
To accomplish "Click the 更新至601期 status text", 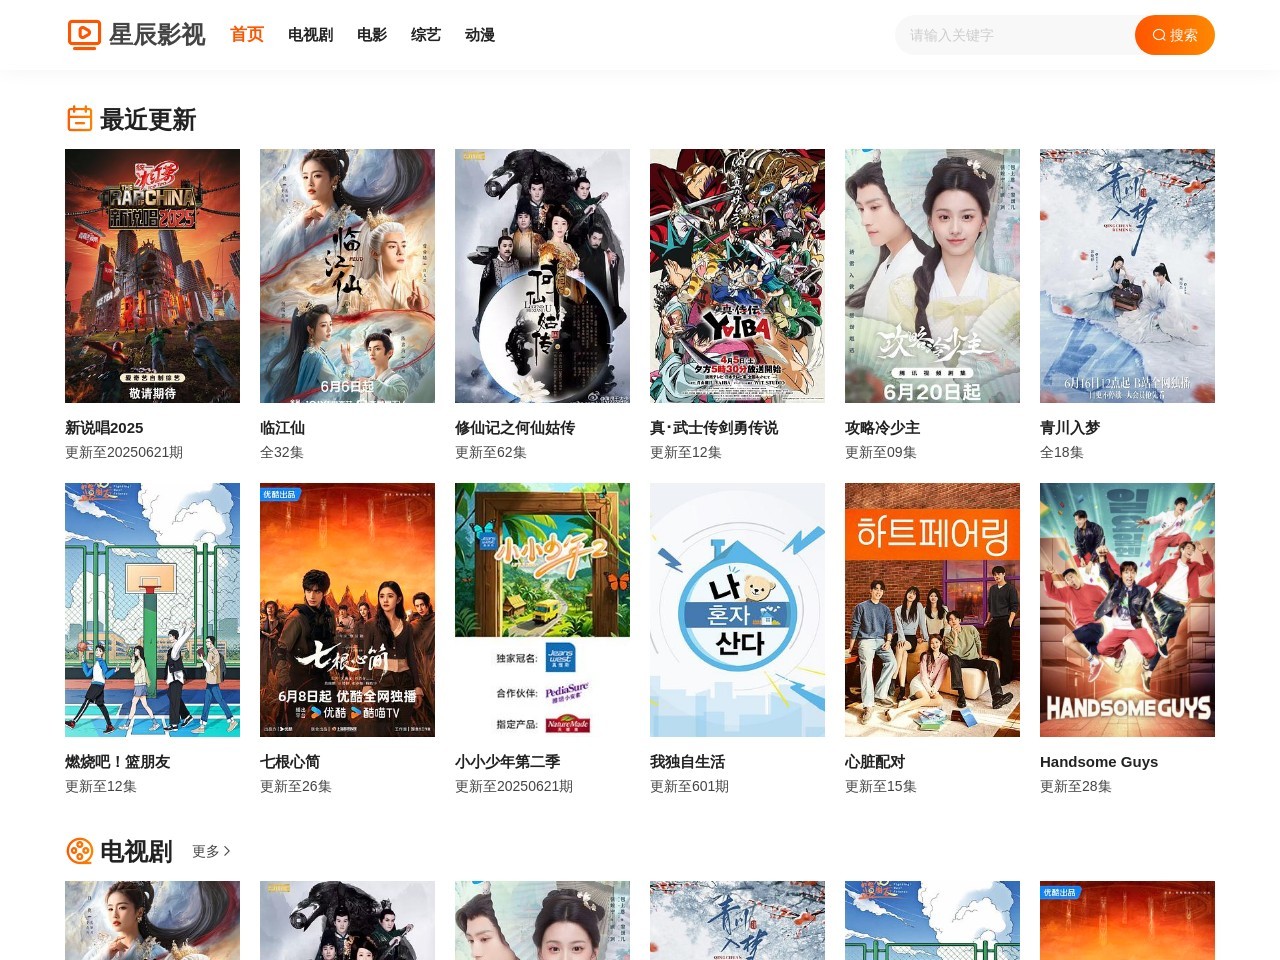I will coord(689,786).
